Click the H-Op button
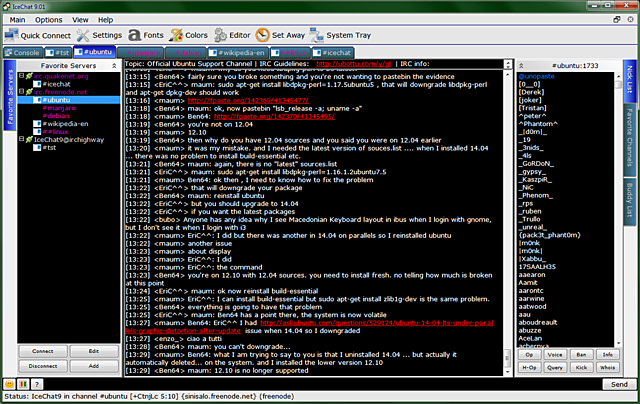This screenshot has height=404, width=640. (x=529, y=368)
